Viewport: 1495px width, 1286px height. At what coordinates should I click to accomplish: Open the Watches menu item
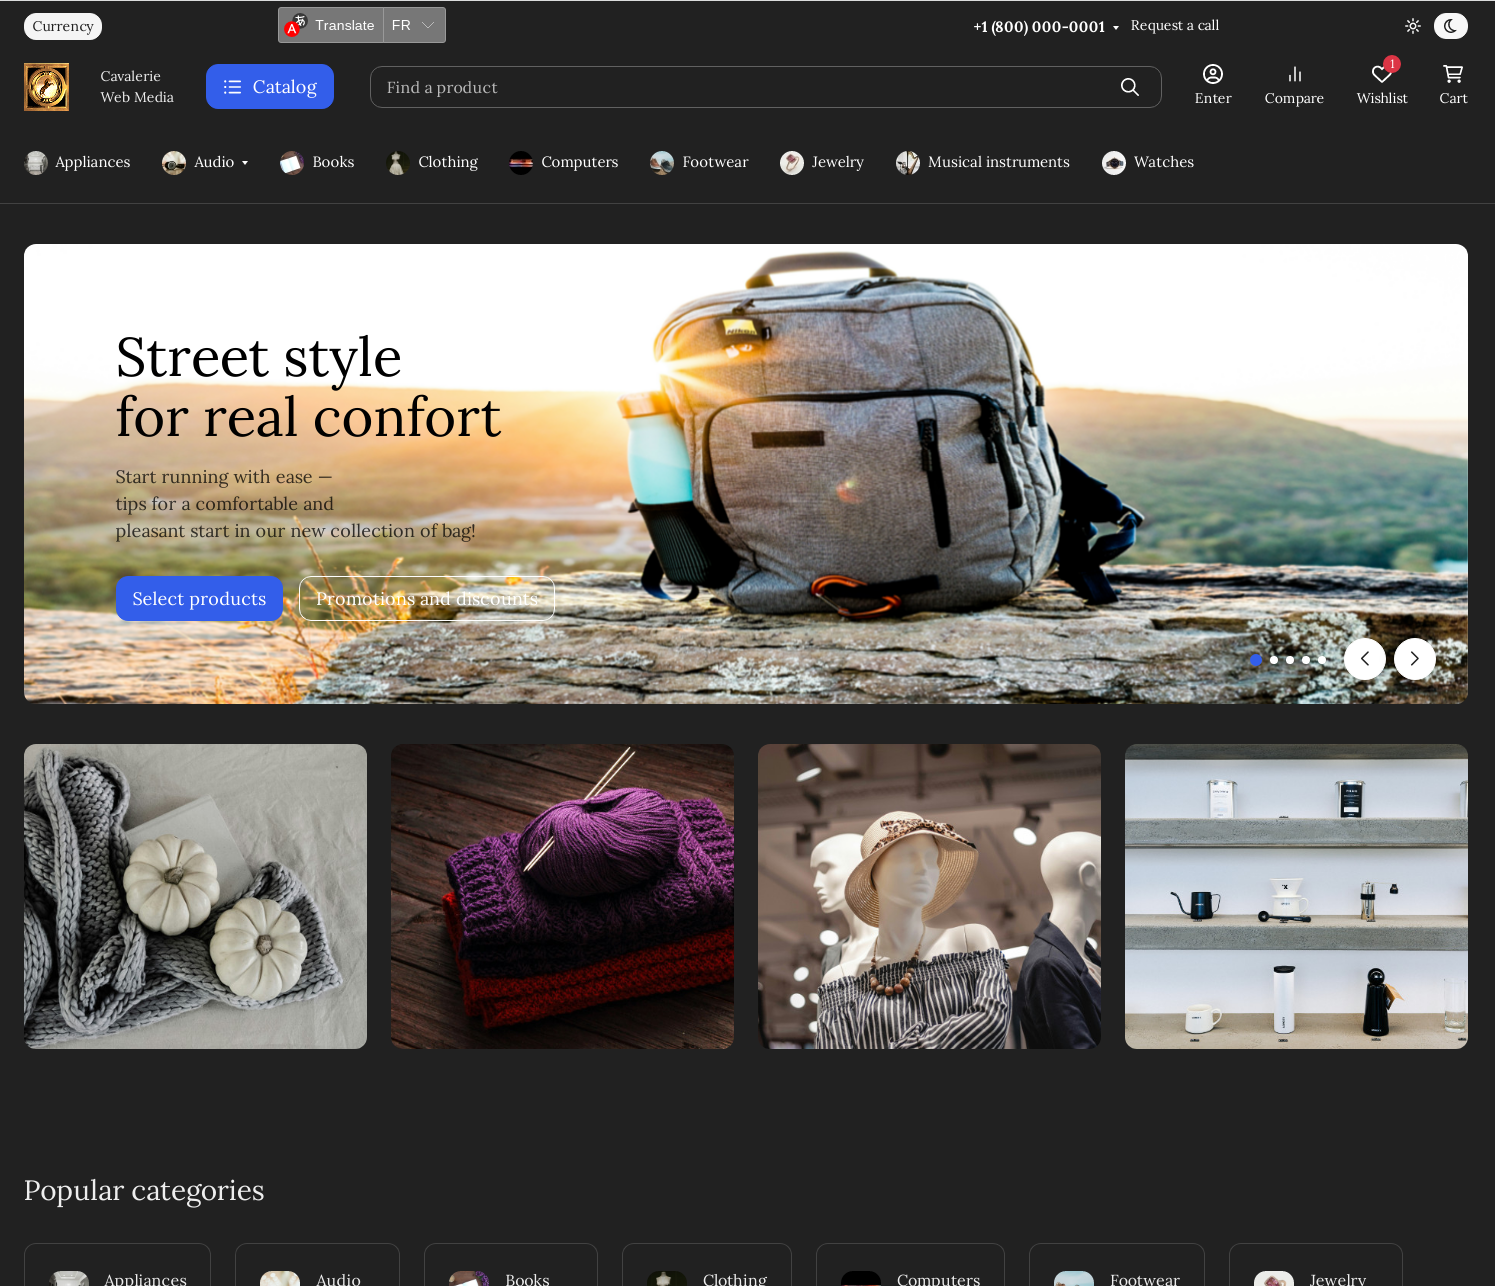[1164, 162]
